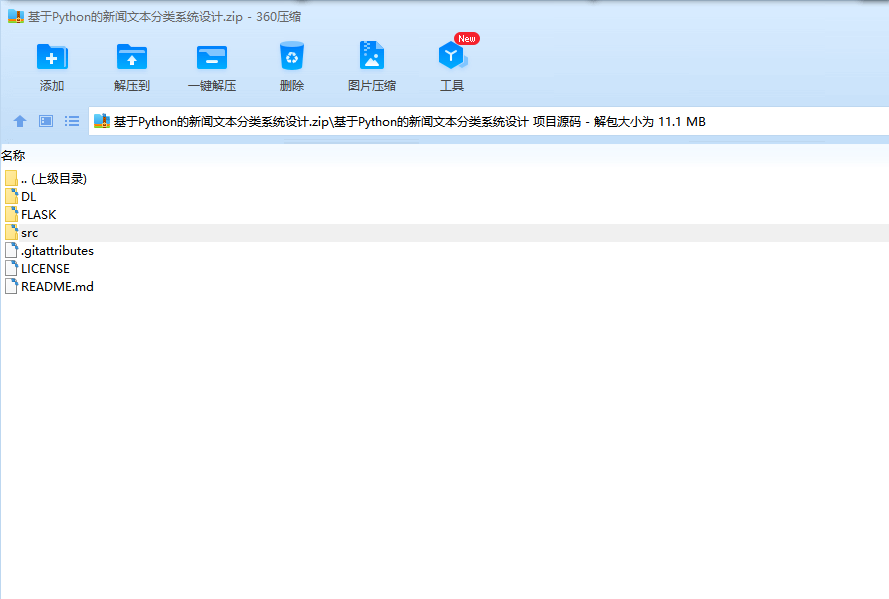Viewport: 889px width, 599px height.
Task: Select the FLASK folder name
Action: 39,215
